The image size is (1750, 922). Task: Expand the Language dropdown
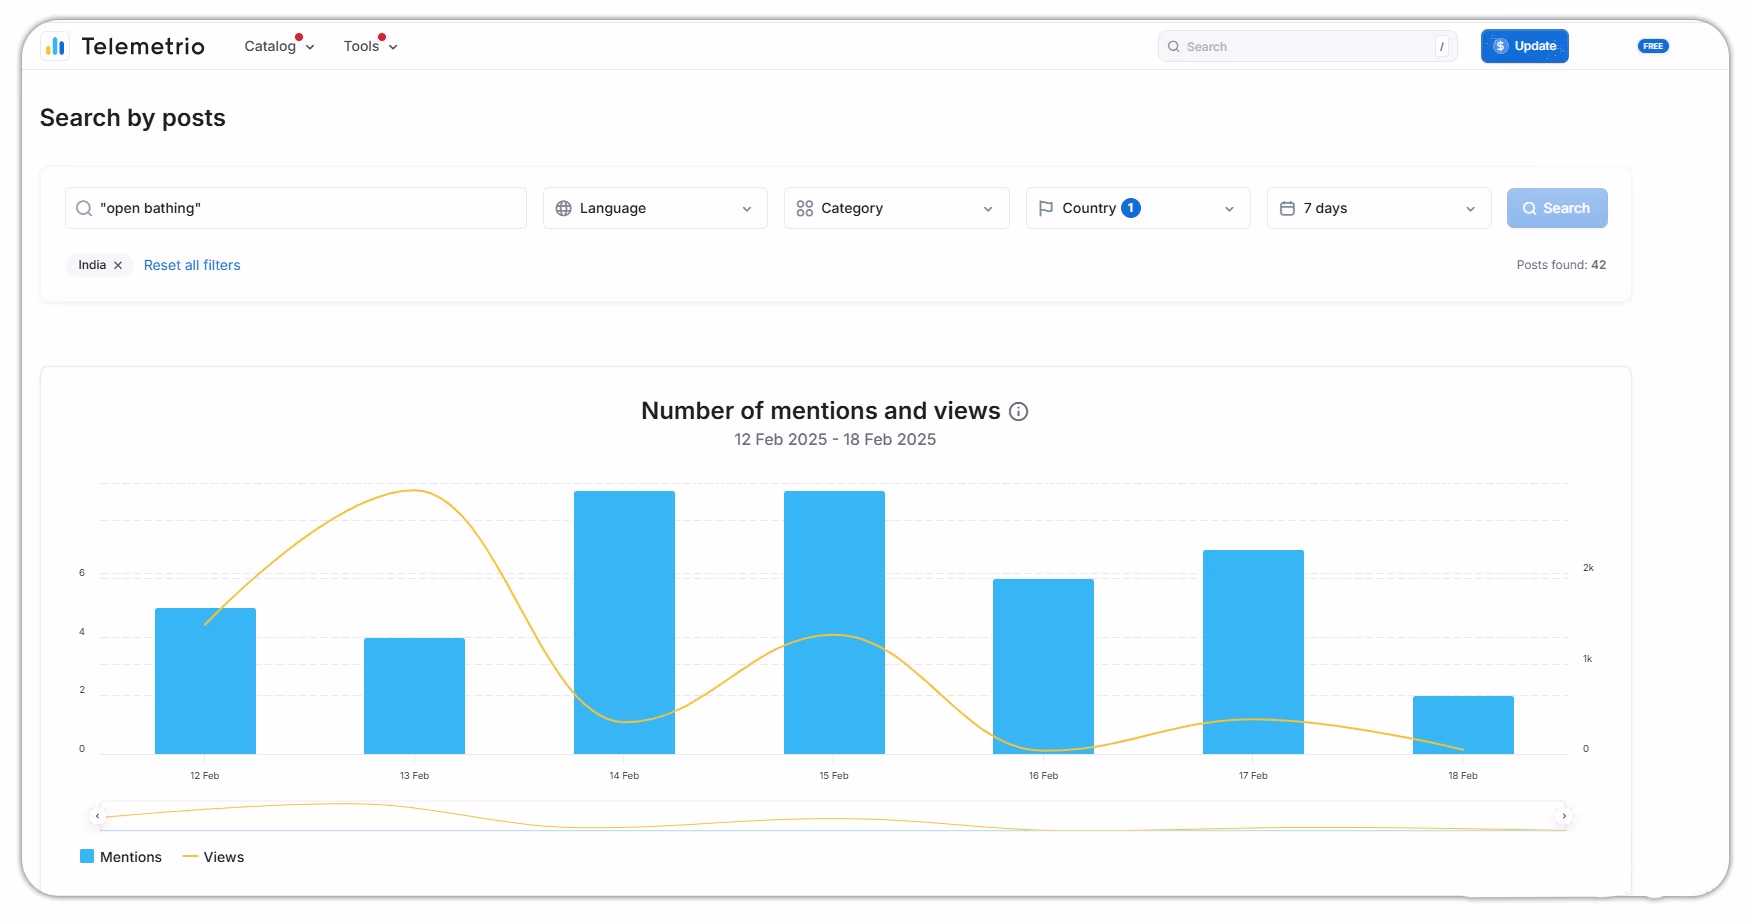655,208
